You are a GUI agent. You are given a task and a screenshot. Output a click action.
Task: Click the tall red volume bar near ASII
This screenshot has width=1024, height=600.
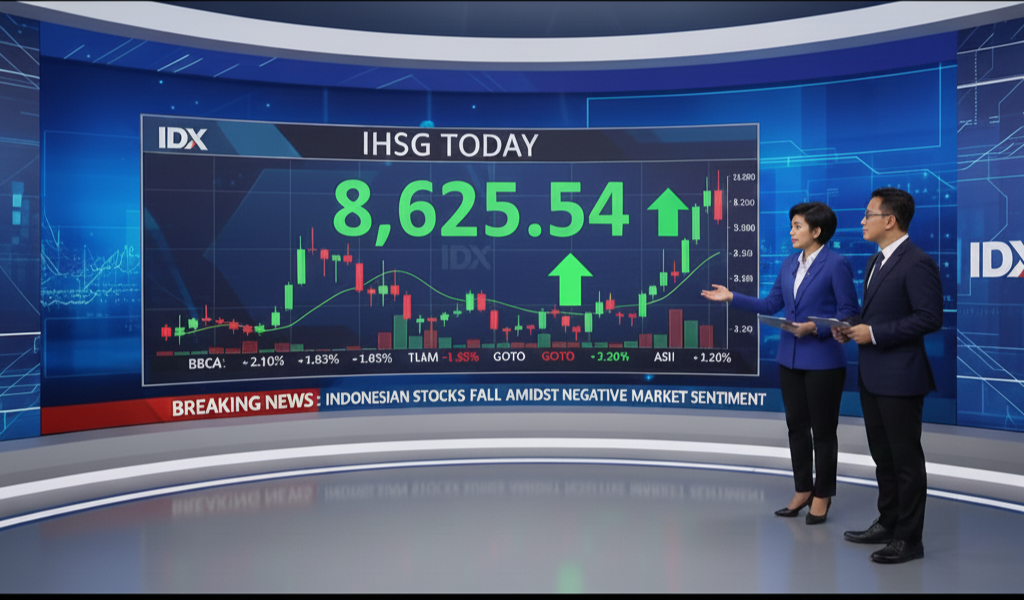pos(675,328)
